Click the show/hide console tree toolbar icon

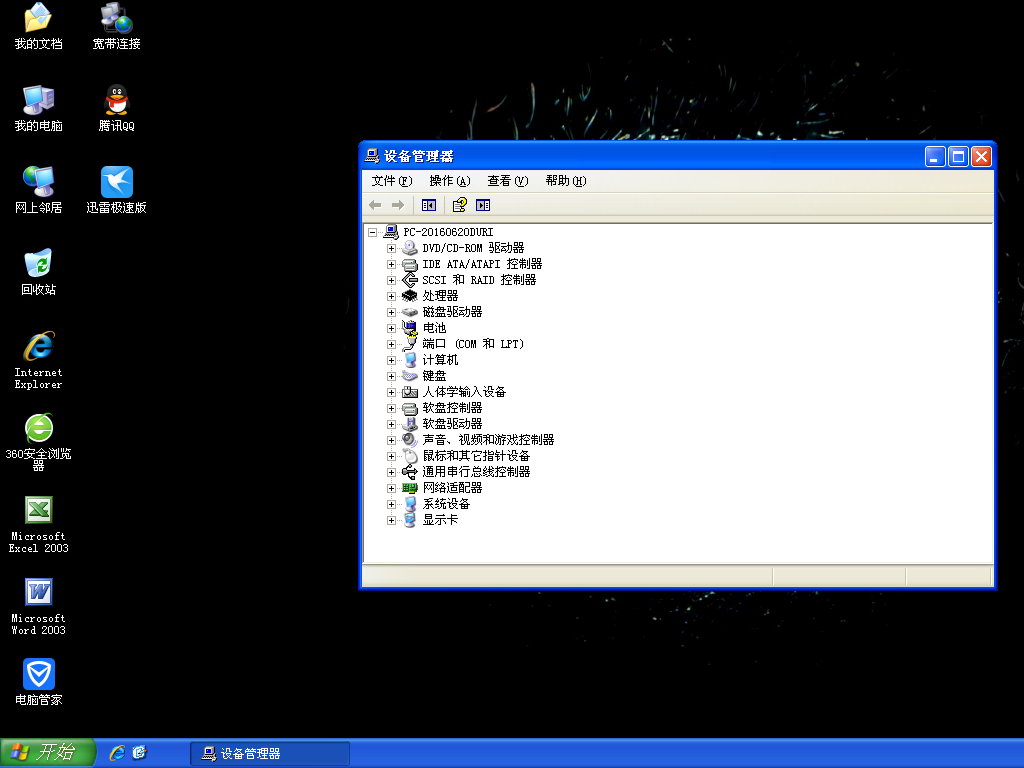point(429,205)
